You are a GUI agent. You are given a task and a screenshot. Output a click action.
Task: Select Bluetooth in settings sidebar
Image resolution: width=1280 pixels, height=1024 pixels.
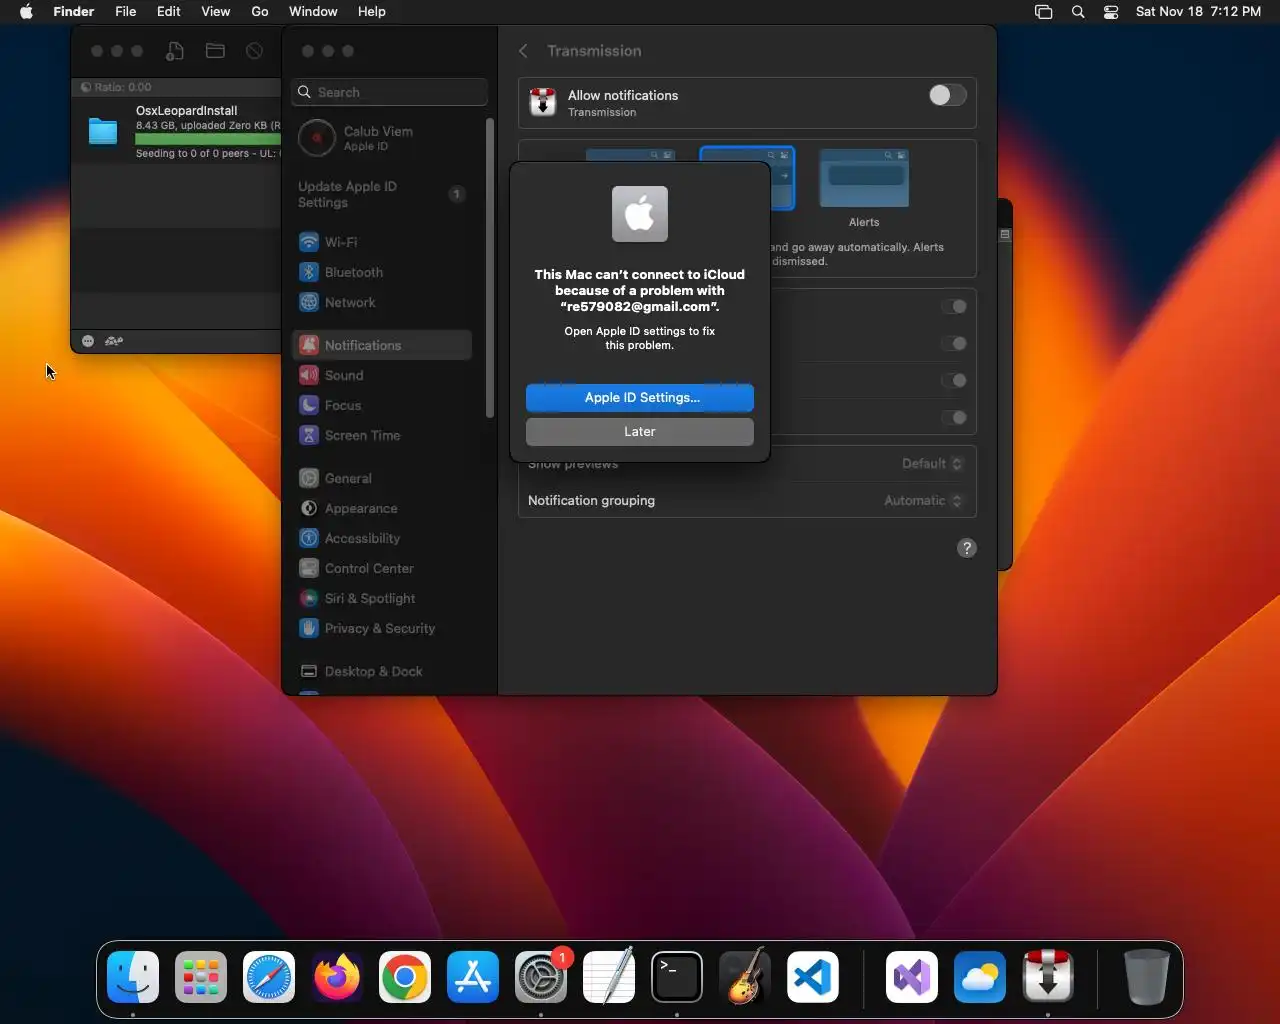[x=382, y=273]
